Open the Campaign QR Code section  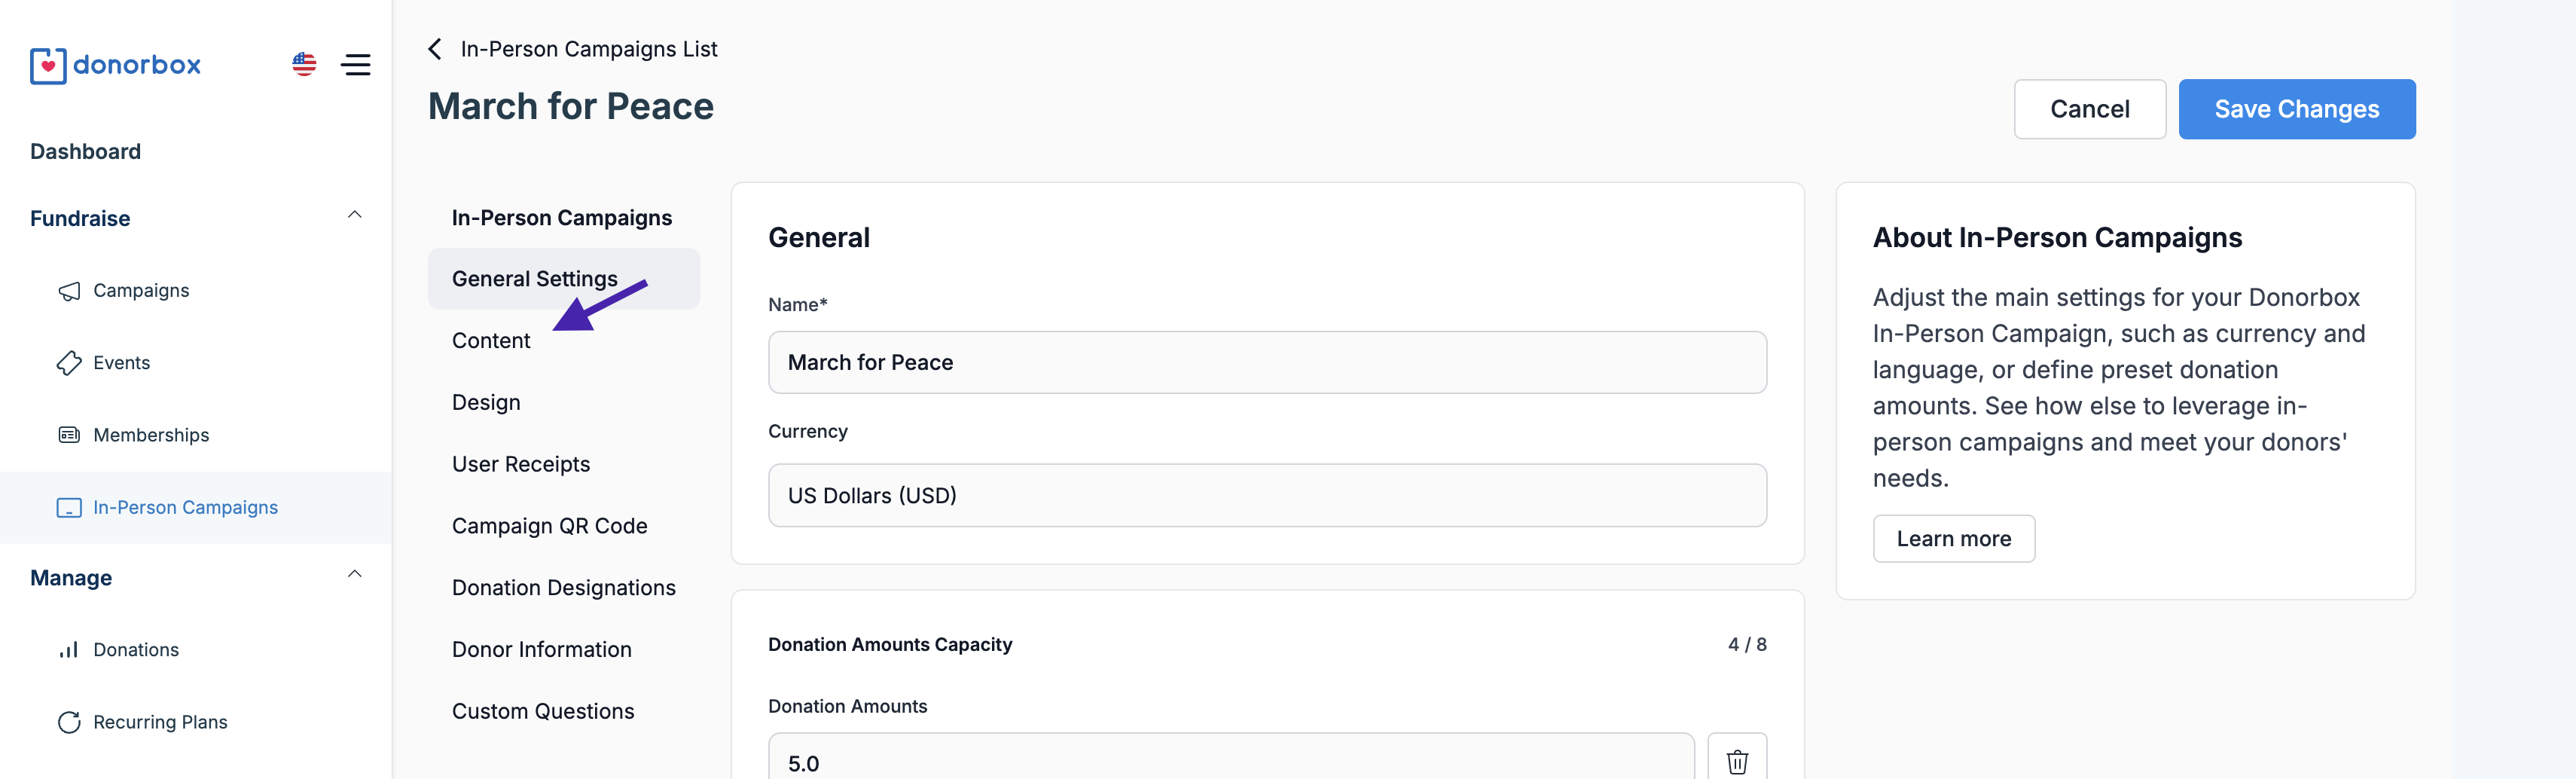pos(549,526)
